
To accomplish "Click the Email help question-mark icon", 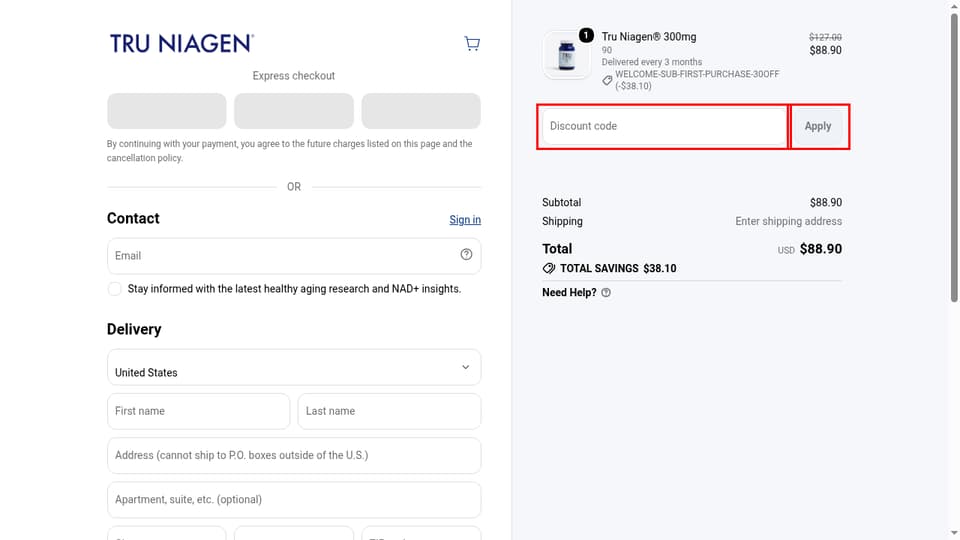I will (467, 254).
